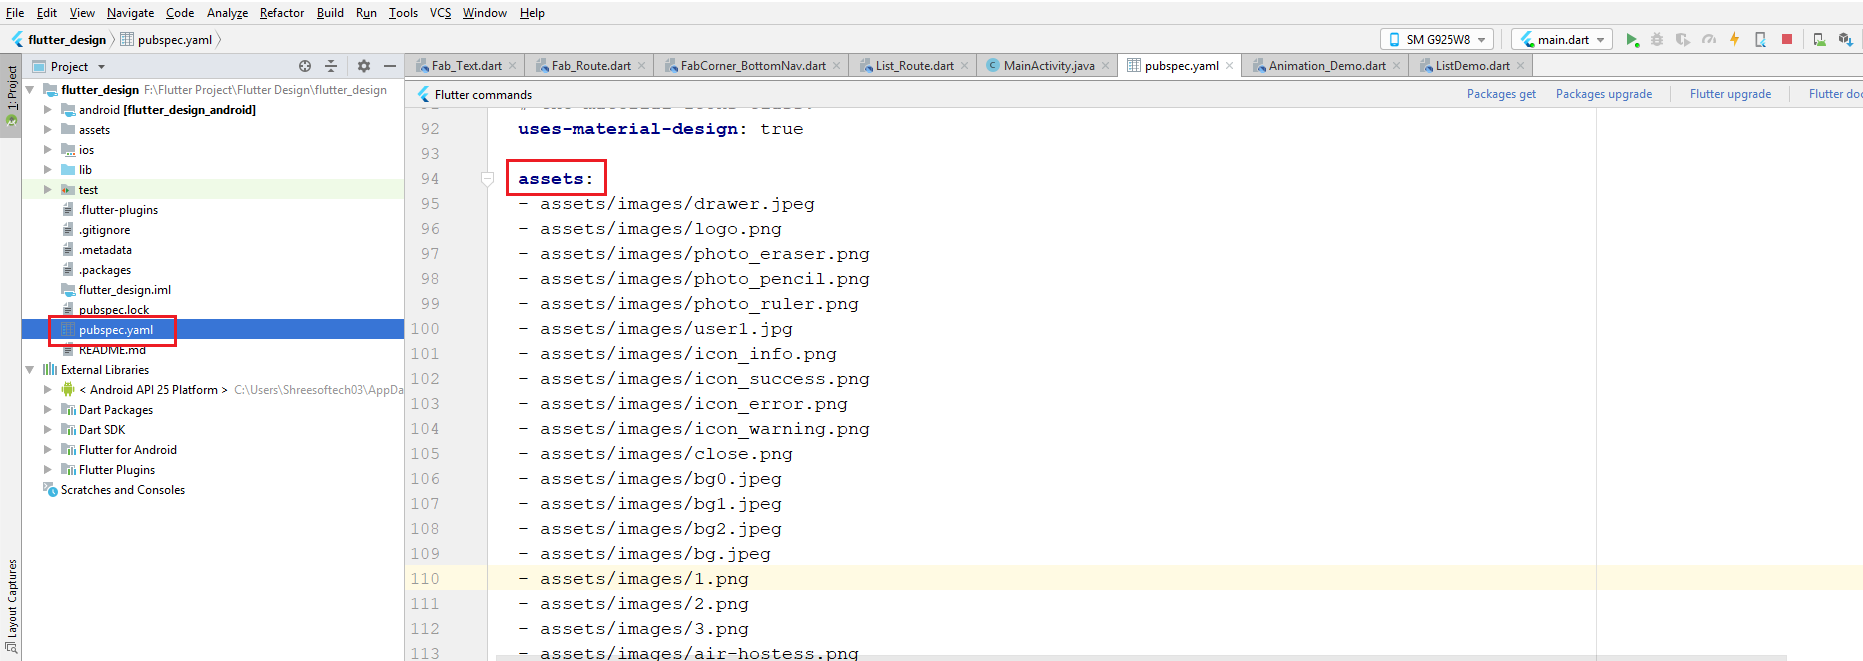Close the MainActivity.java tab
This screenshot has height=661, width=1863.
coord(1106,66)
